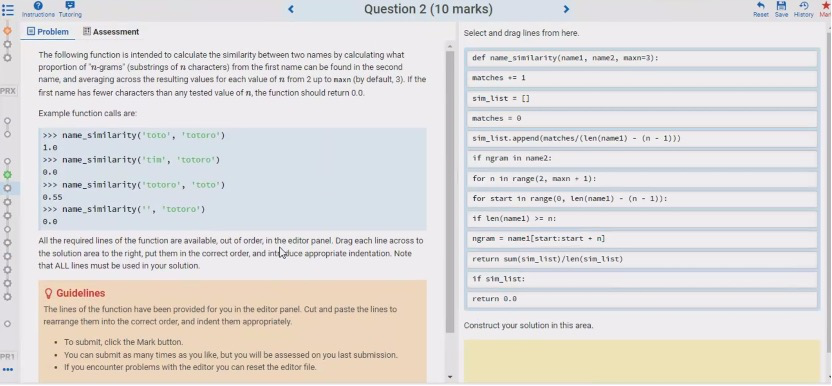Select the 'return 0.0' code line

[x=642, y=299]
